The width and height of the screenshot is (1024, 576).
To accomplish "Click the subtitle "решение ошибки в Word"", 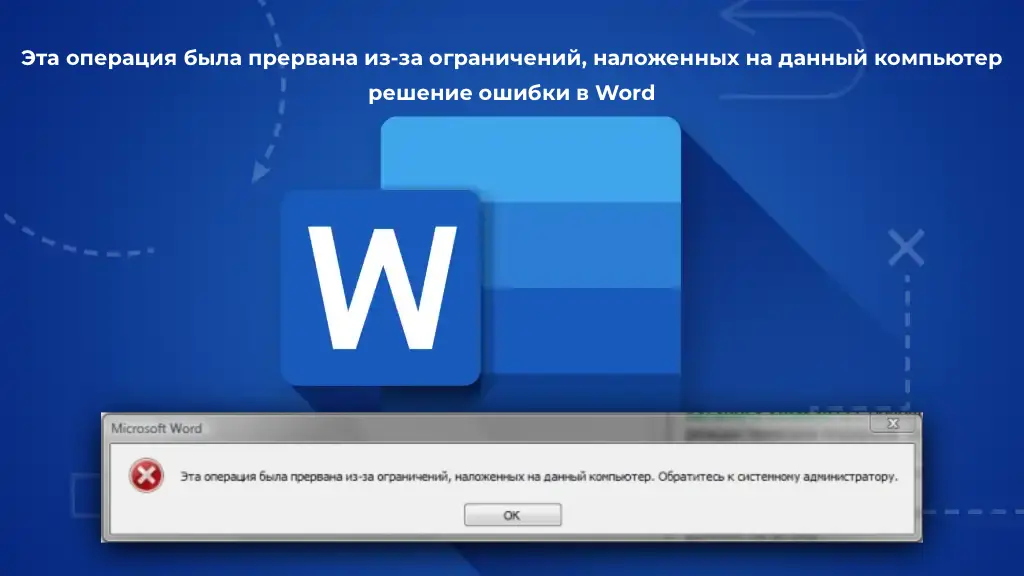I will (511, 93).
